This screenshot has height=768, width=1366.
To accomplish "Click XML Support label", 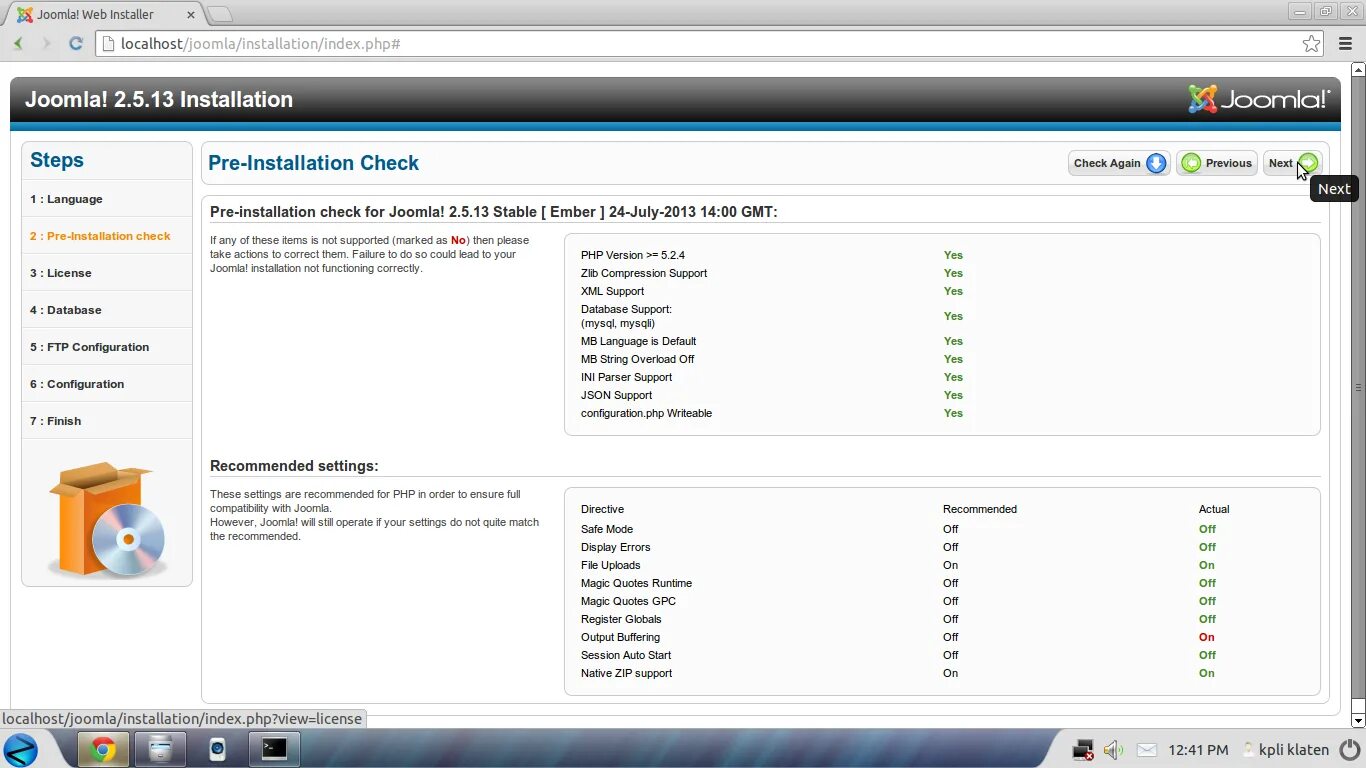I will point(612,291).
